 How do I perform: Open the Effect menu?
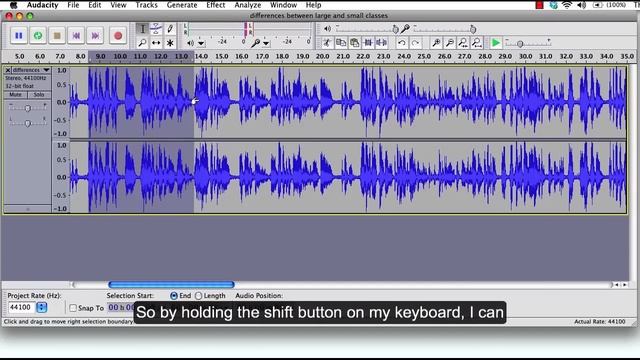(x=216, y=5)
